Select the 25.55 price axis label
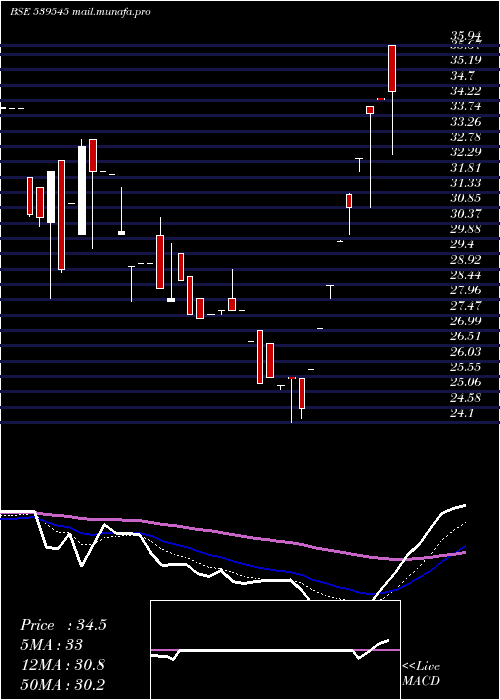The image size is (500, 700). click(465, 367)
